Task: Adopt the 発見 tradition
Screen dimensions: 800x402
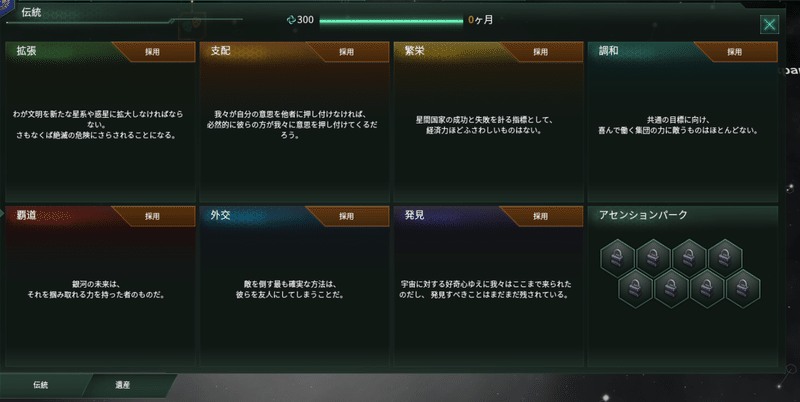Action: pos(541,216)
